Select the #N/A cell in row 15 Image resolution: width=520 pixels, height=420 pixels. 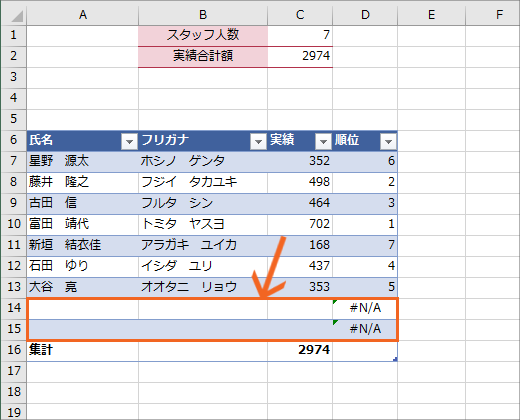point(365,329)
